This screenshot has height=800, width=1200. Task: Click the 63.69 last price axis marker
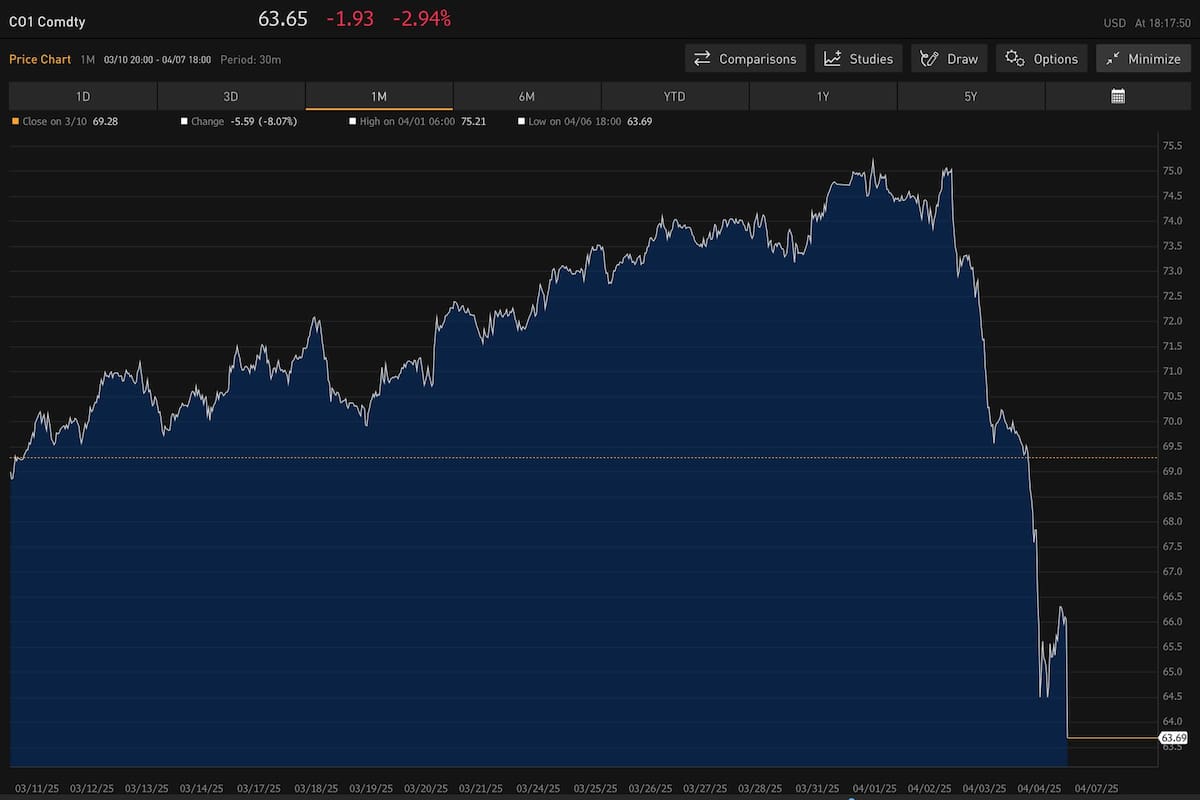(x=1173, y=738)
